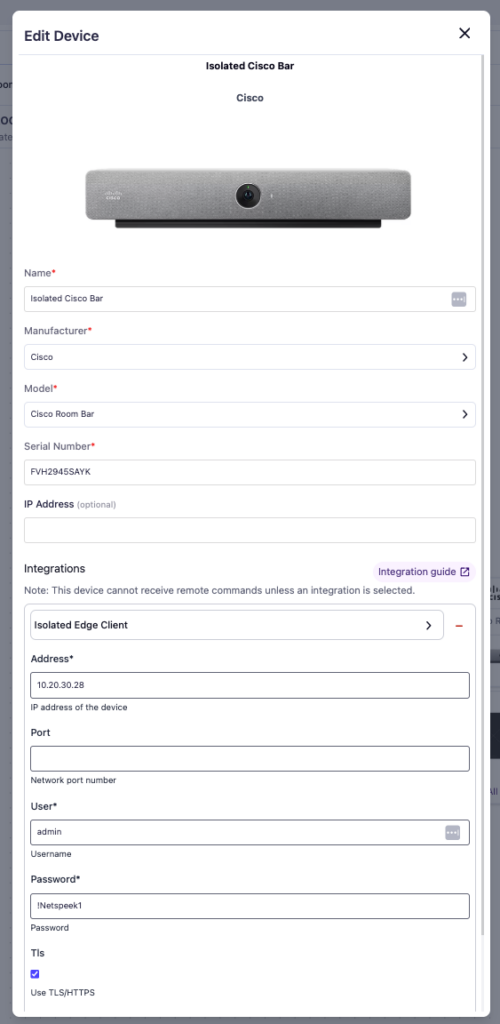Click the empty IP Address field
The width and height of the screenshot is (500, 1024).
(x=250, y=530)
